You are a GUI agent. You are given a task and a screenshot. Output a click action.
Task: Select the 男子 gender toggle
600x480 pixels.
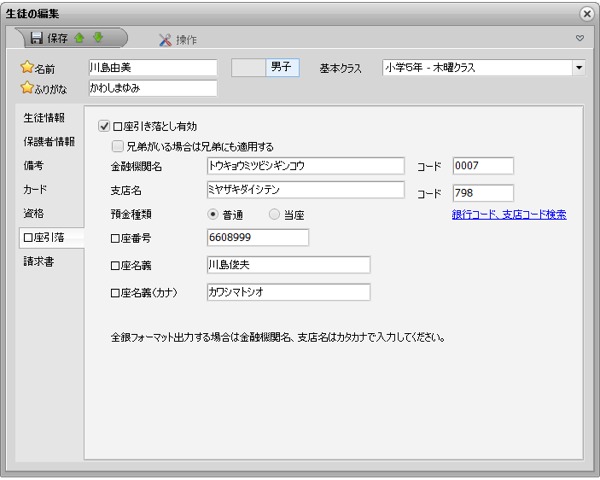[283, 68]
